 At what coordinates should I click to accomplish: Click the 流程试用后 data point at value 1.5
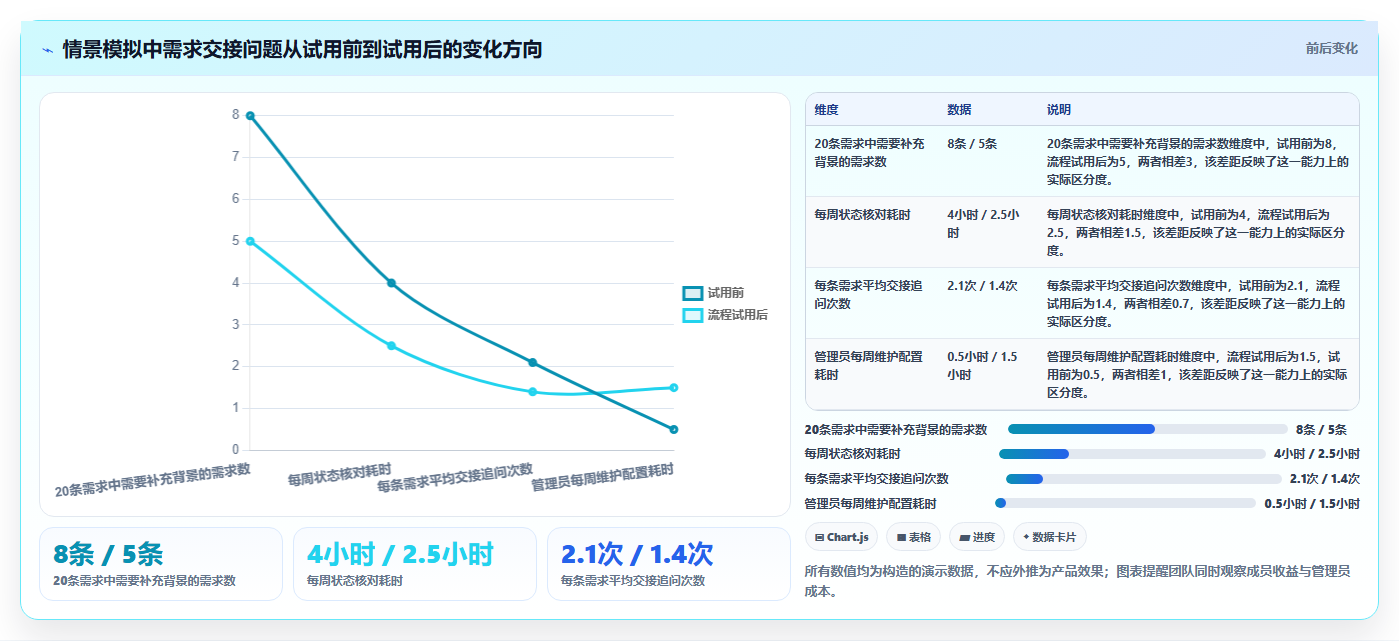pos(674,388)
